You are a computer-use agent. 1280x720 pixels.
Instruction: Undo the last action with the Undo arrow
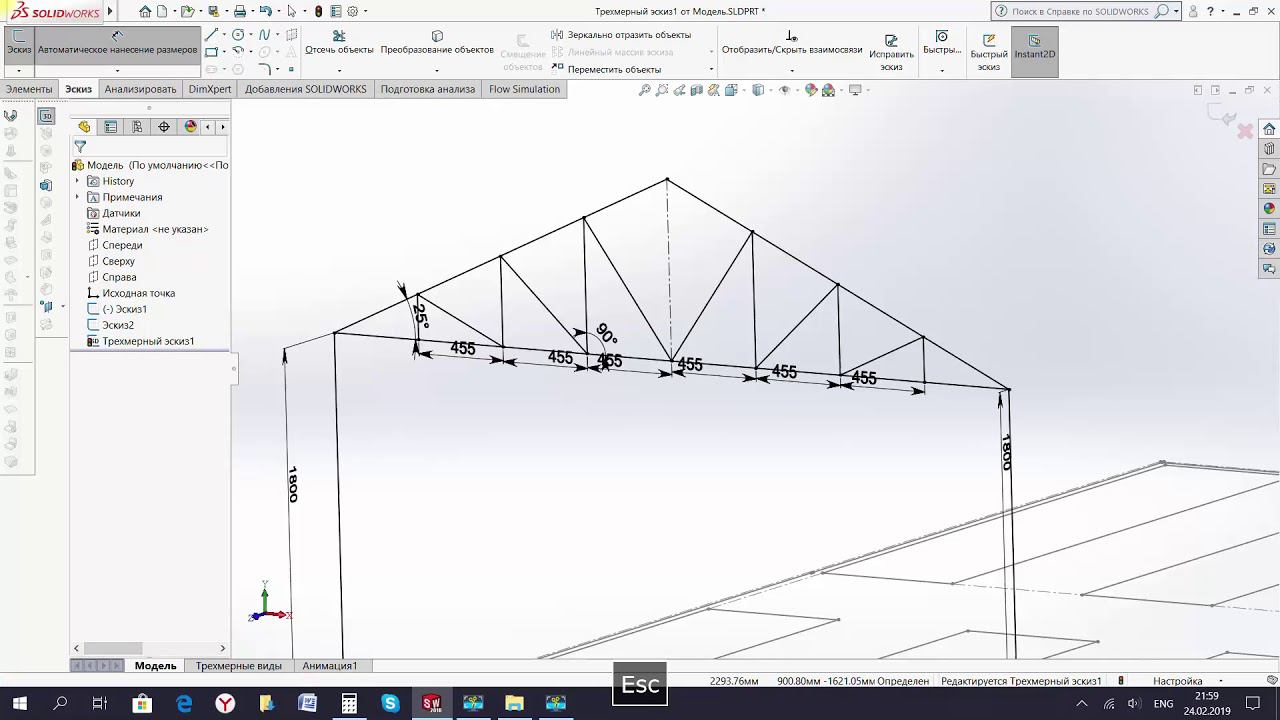pos(265,11)
